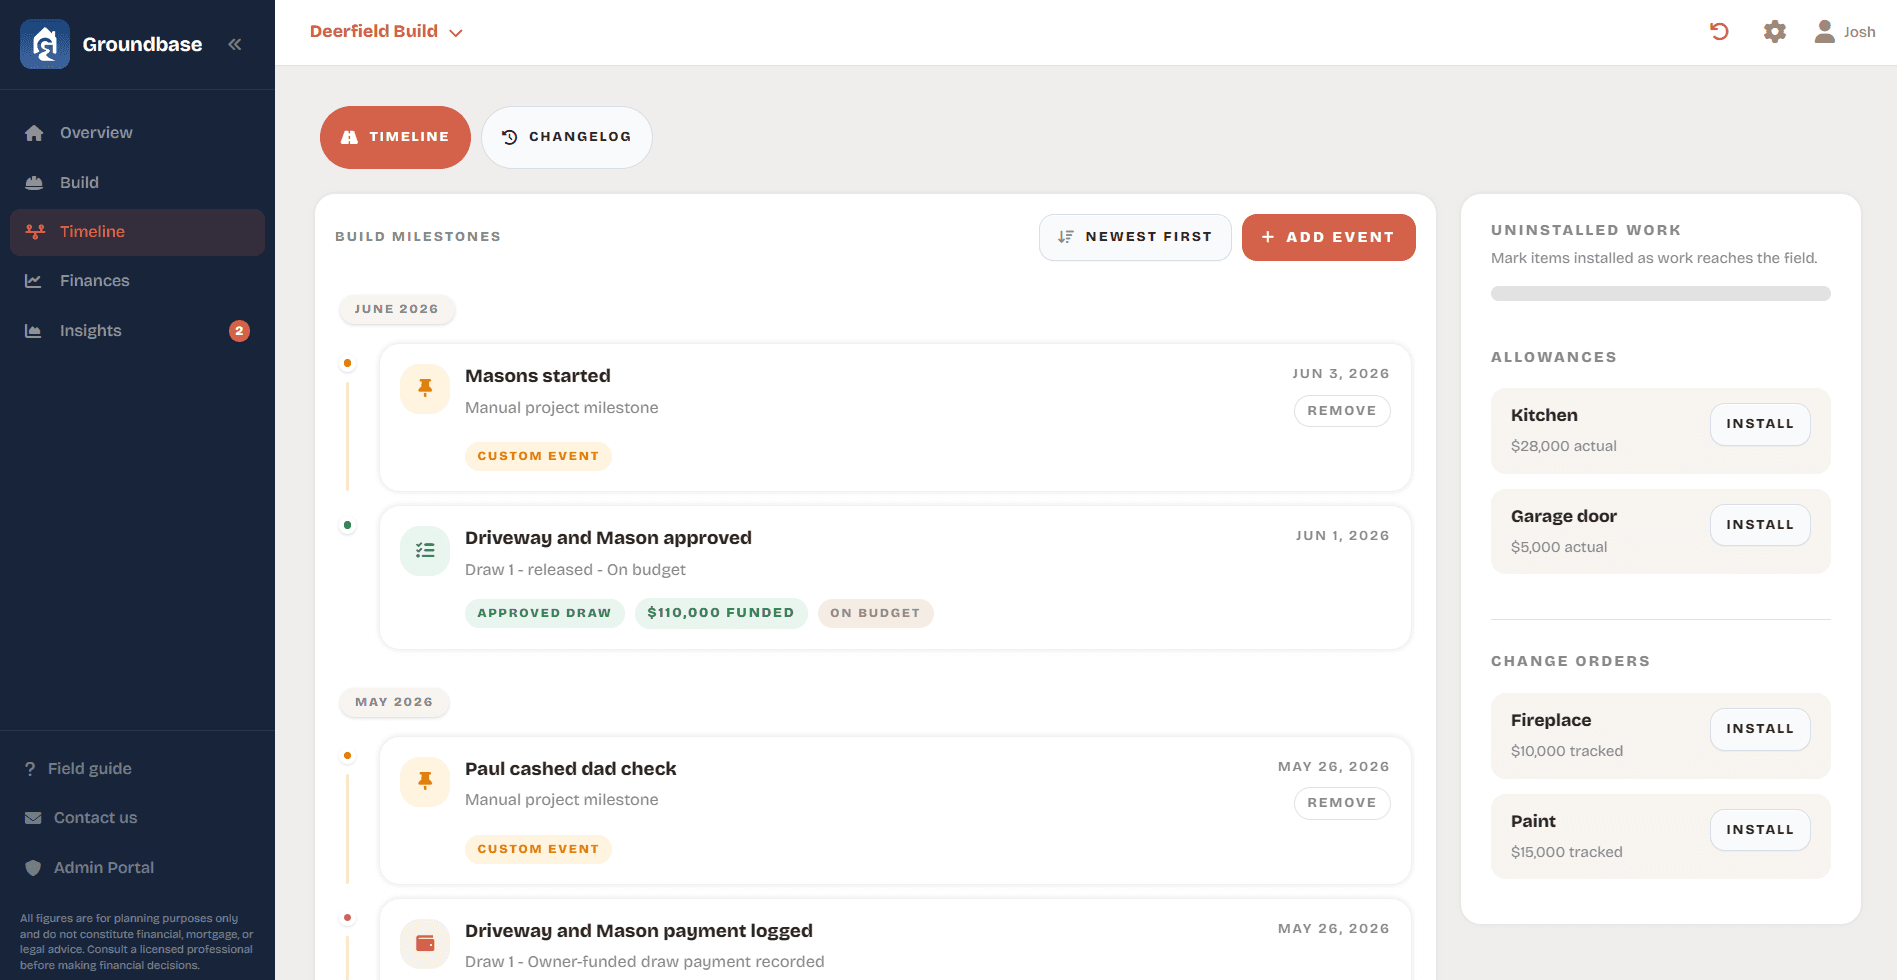Click the Jun 1, 2026 date
Image resolution: width=1897 pixels, height=980 pixels.
pos(1343,536)
